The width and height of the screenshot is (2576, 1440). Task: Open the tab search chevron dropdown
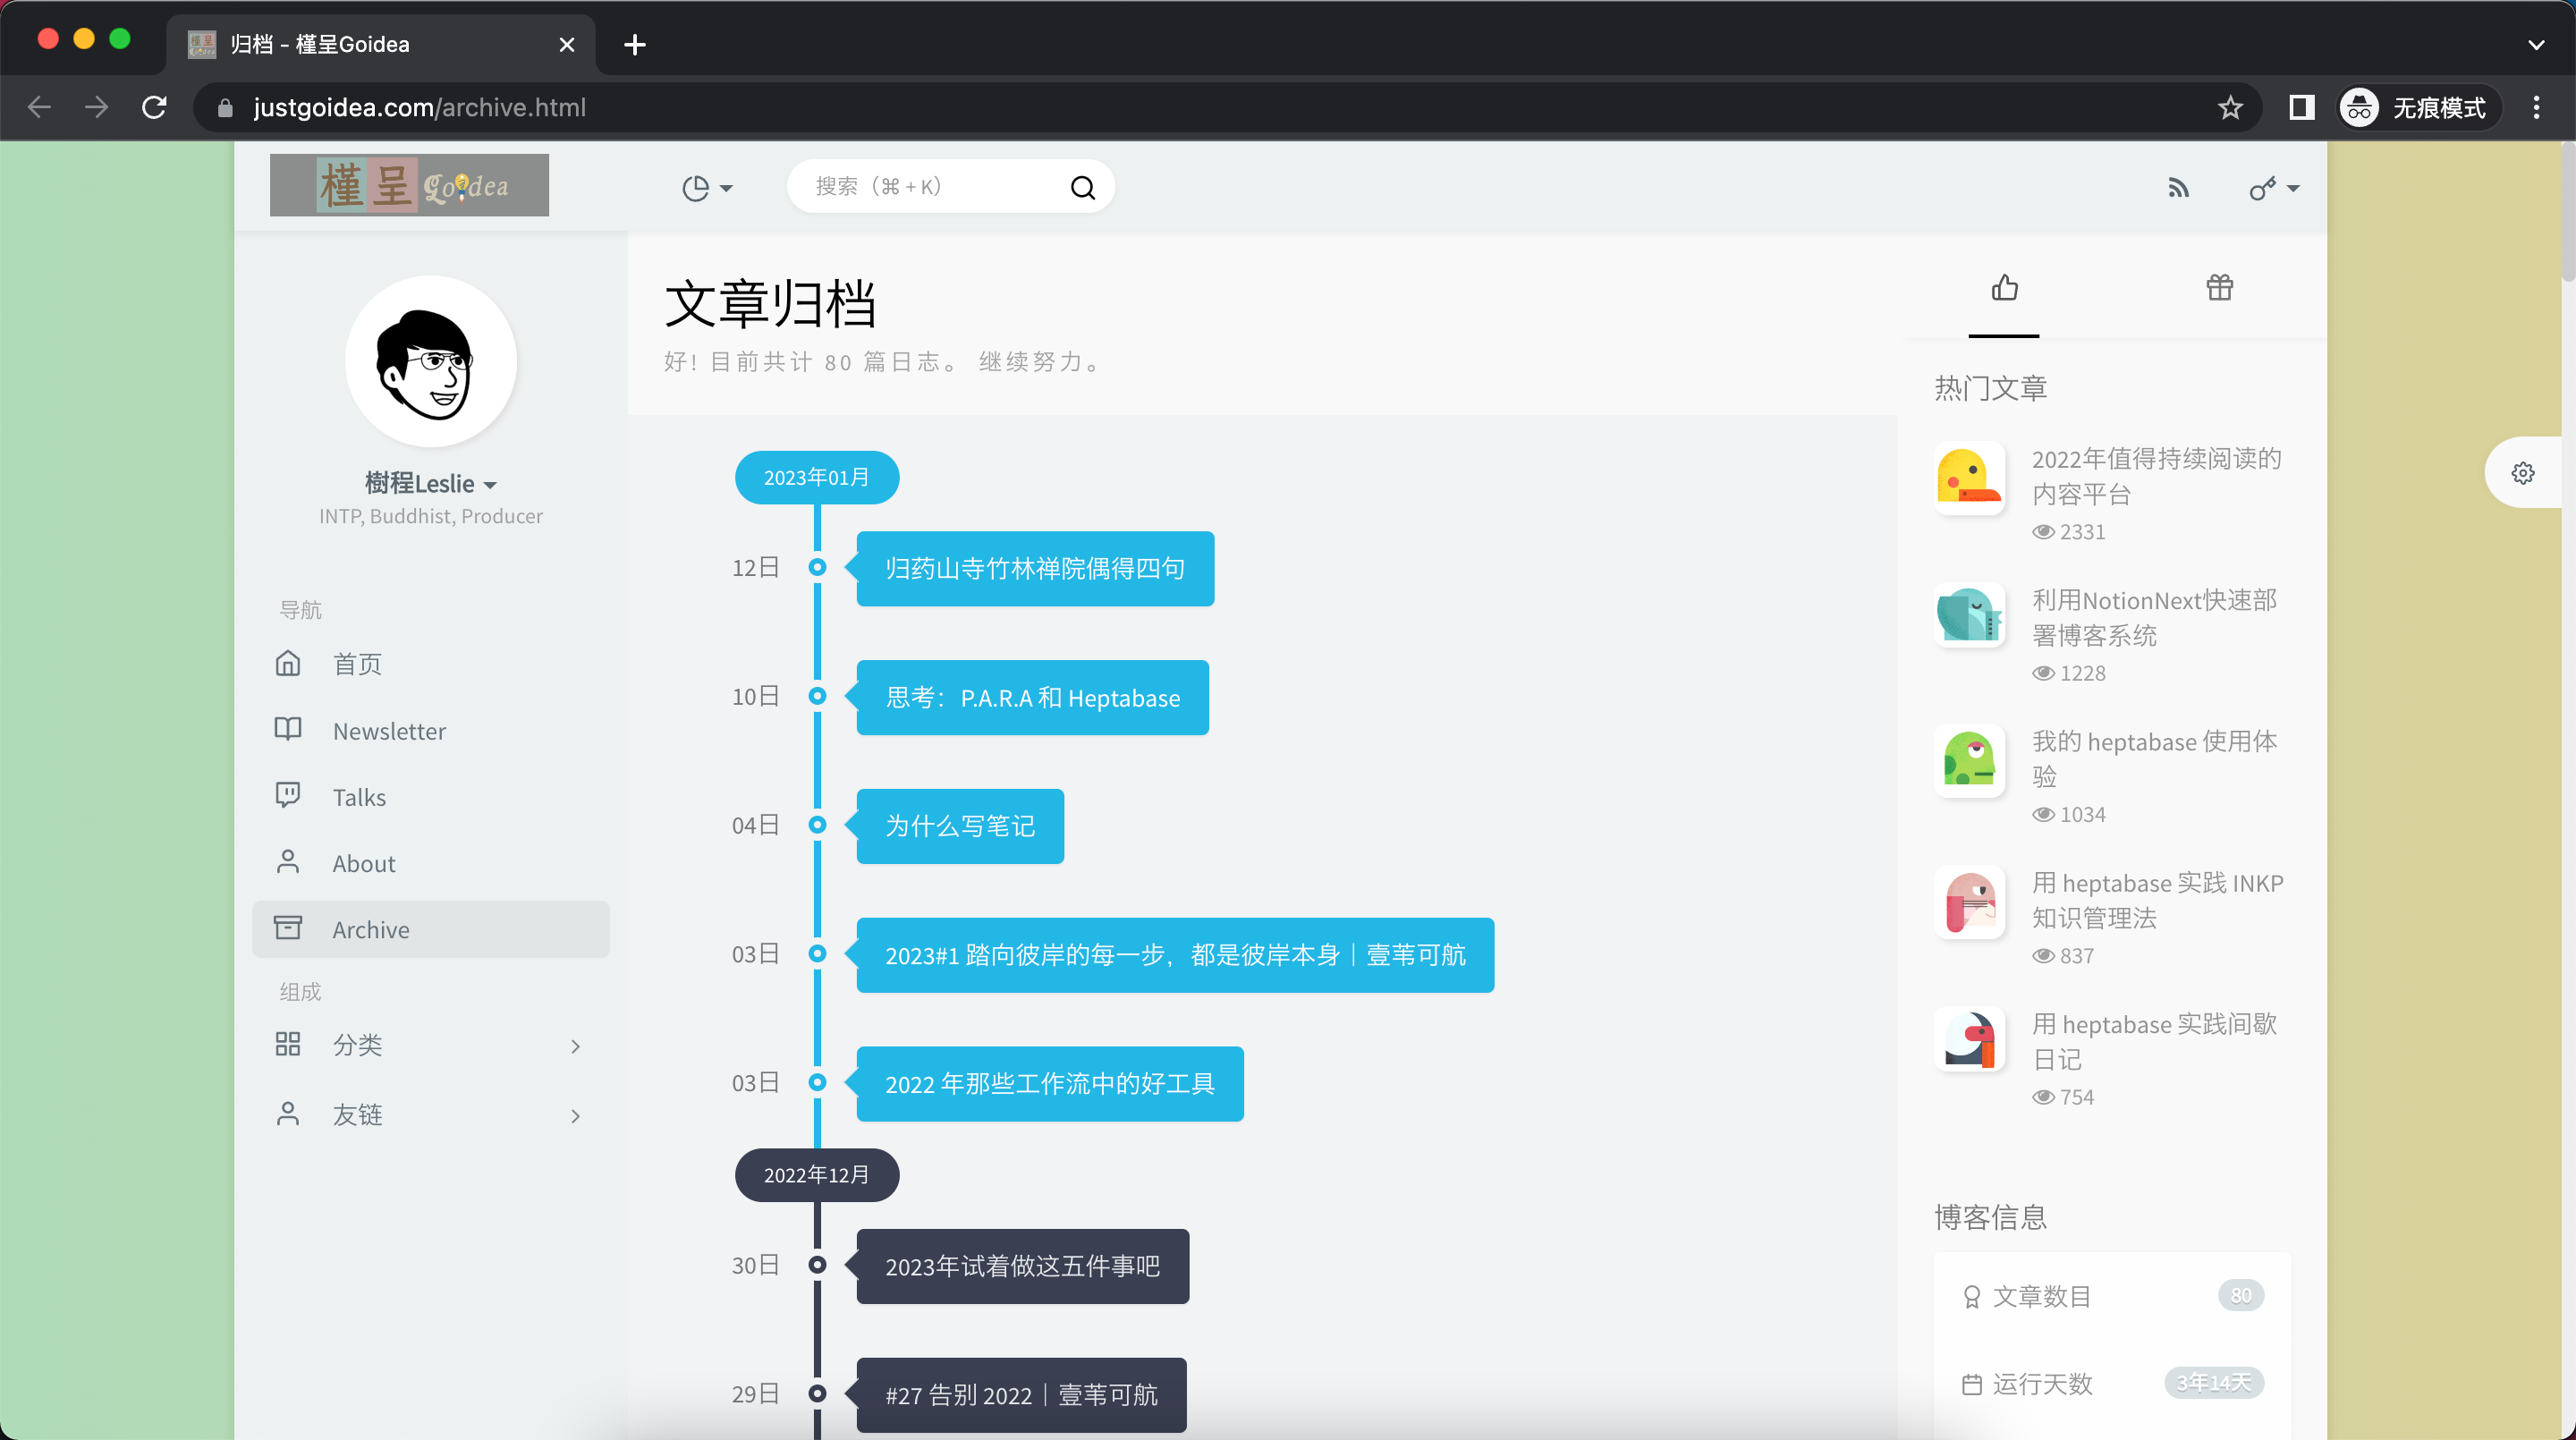click(2536, 44)
